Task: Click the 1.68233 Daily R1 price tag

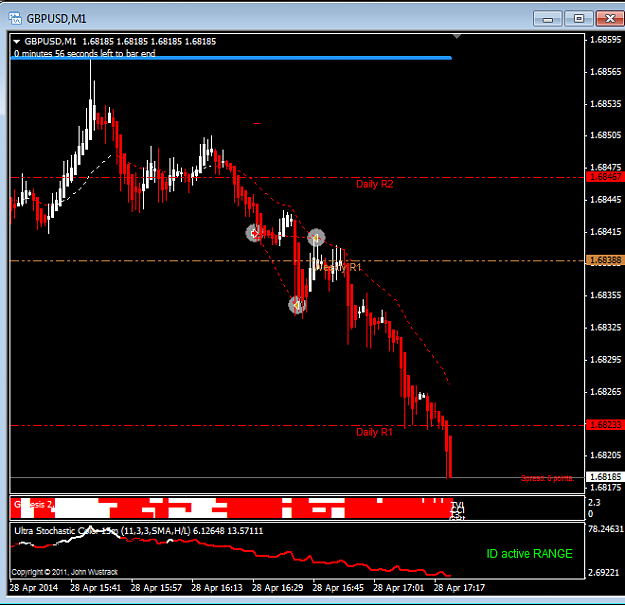Action: click(605, 425)
